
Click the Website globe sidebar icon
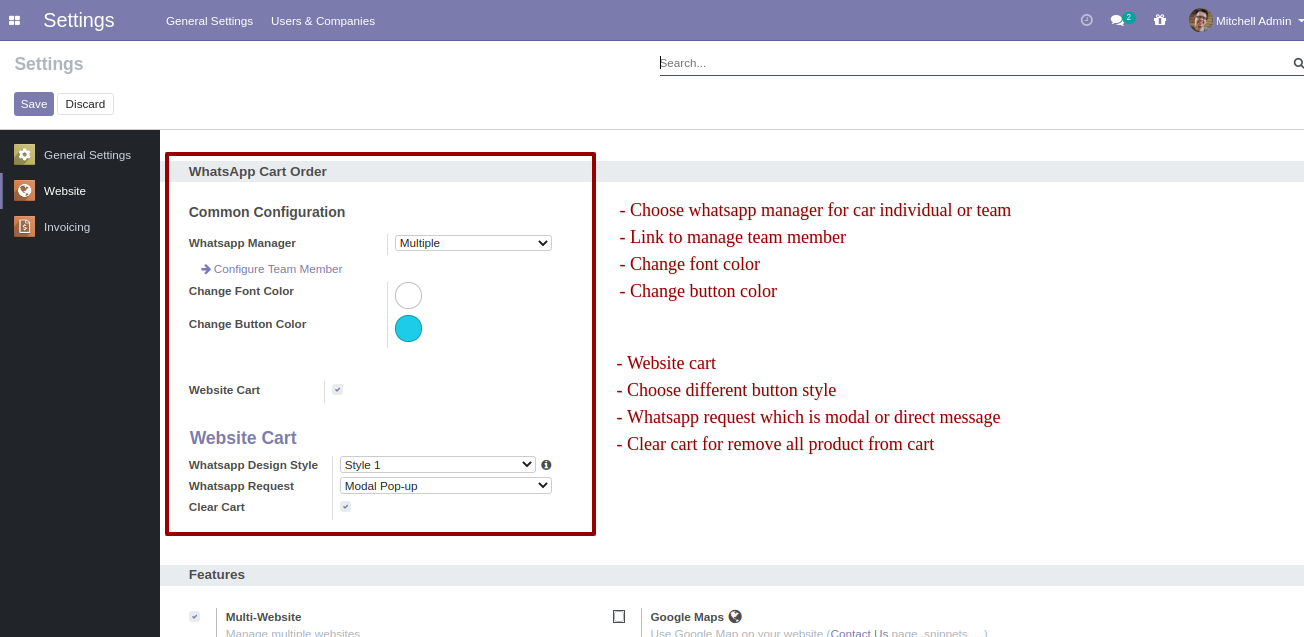[x=25, y=191]
